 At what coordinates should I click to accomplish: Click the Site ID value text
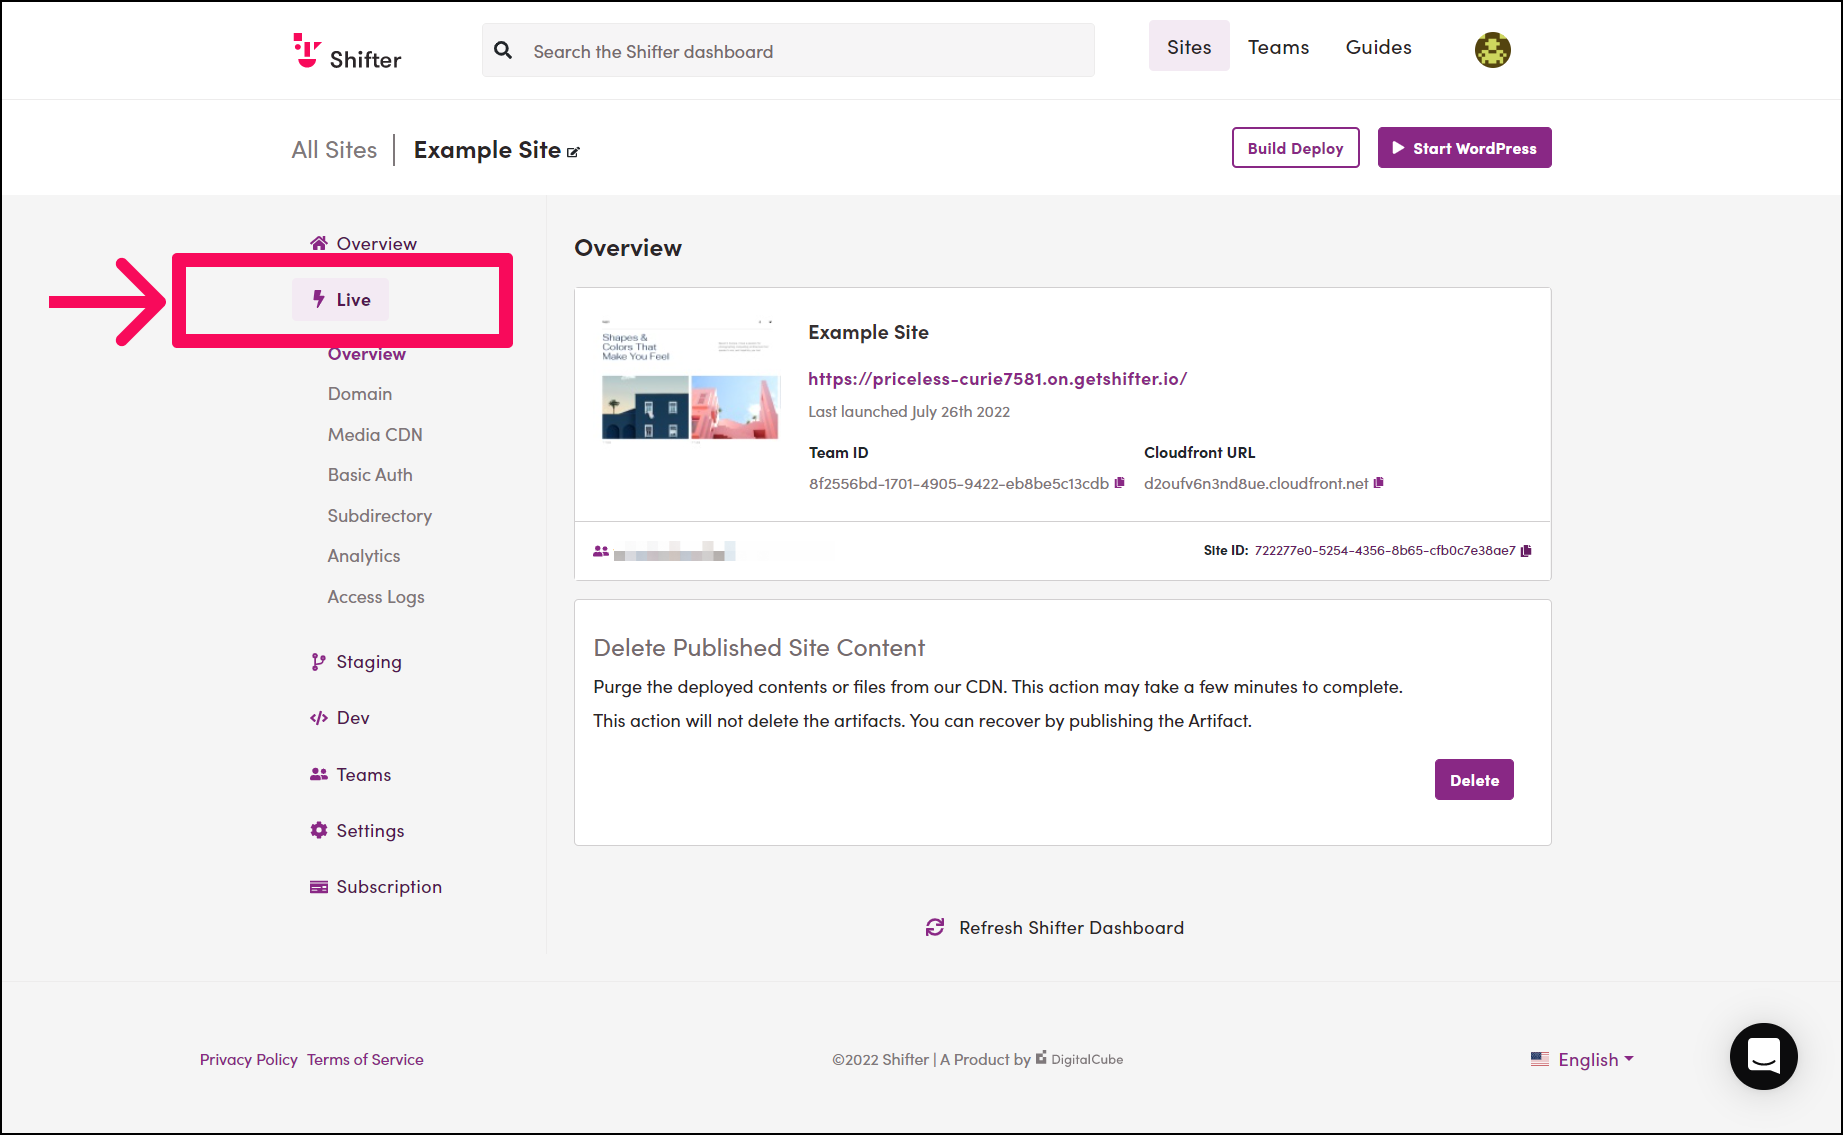1384,551
